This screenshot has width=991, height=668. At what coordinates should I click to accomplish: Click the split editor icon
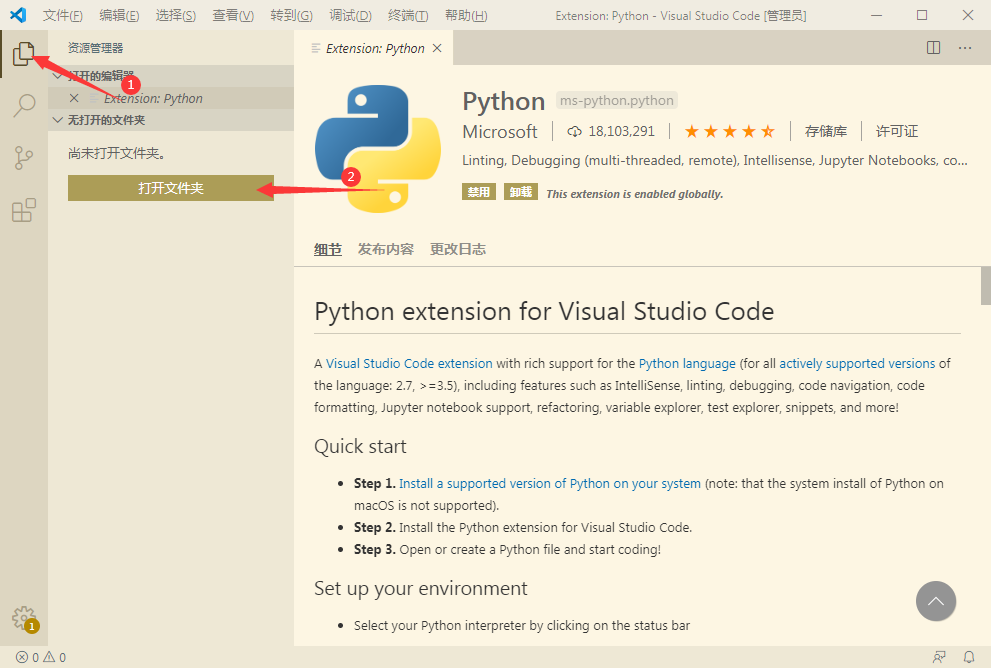(x=934, y=48)
